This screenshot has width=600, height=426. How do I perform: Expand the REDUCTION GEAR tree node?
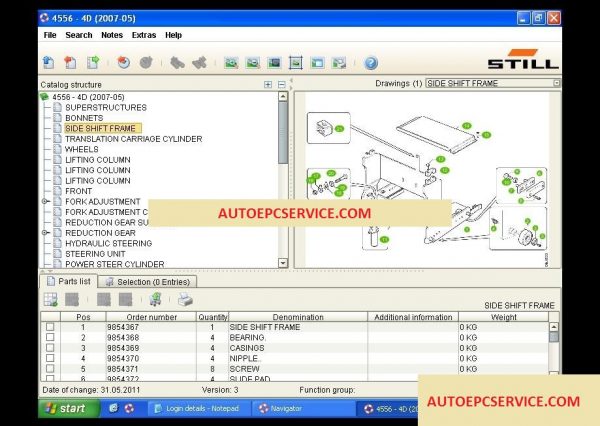(45, 233)
